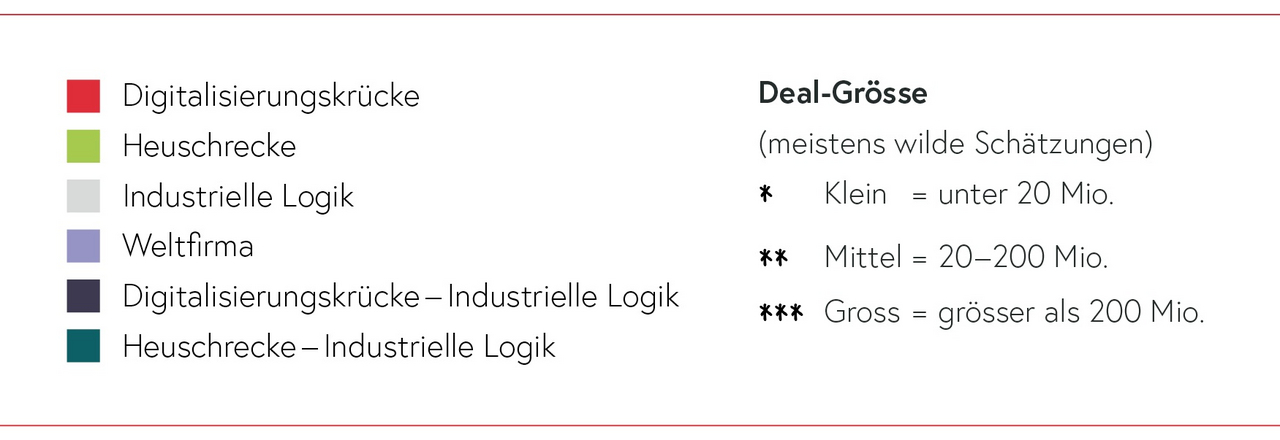Click Digitalisierungskrücke – Industrielle Logik label
This screenshot has width=1280, height=440.
[400, 296]
